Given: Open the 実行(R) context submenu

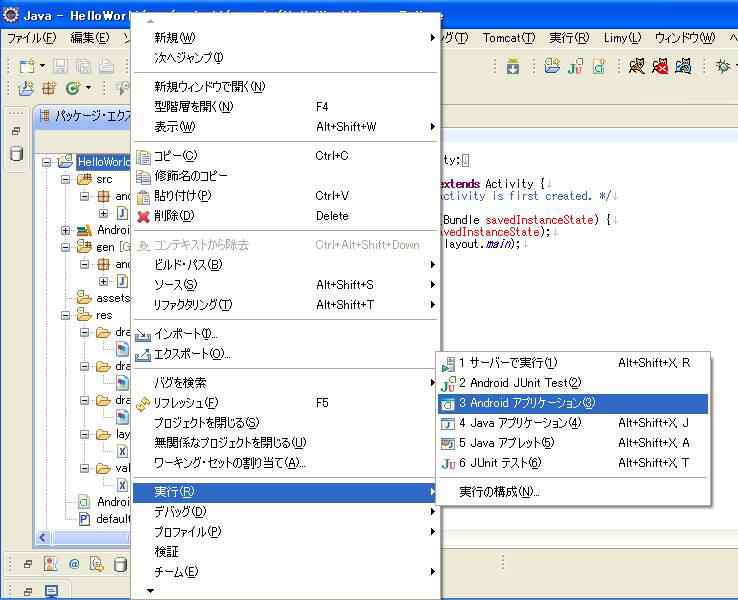Looking at the screenshot, I should coord(286,492).
